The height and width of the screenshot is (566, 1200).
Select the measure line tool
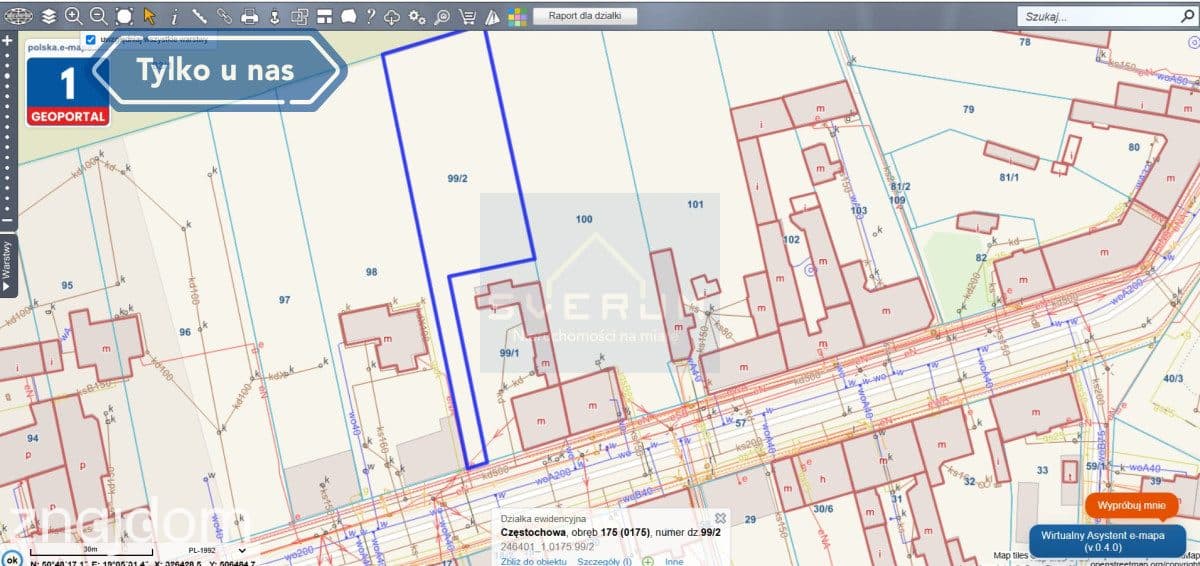tap(199, 16)
